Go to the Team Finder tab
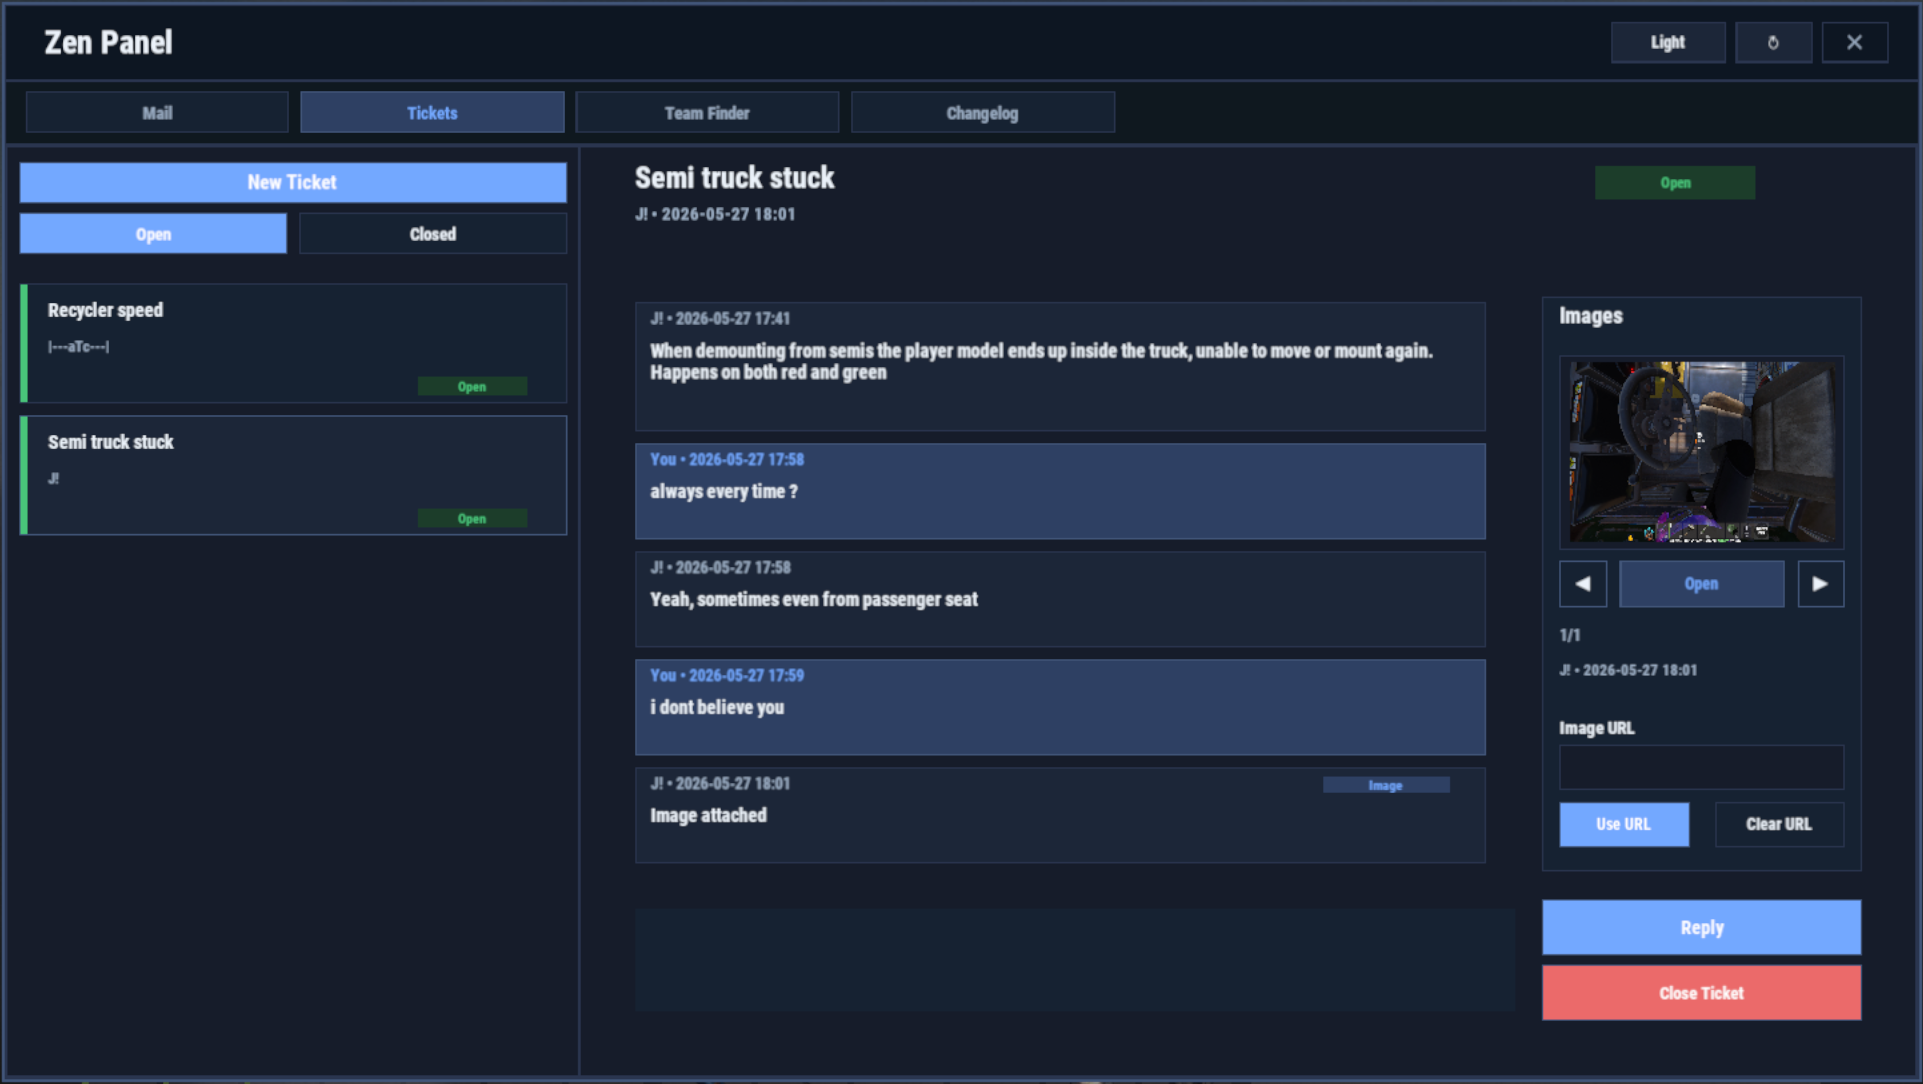The image size is (1923, 1084). click(x=707, y=113)
